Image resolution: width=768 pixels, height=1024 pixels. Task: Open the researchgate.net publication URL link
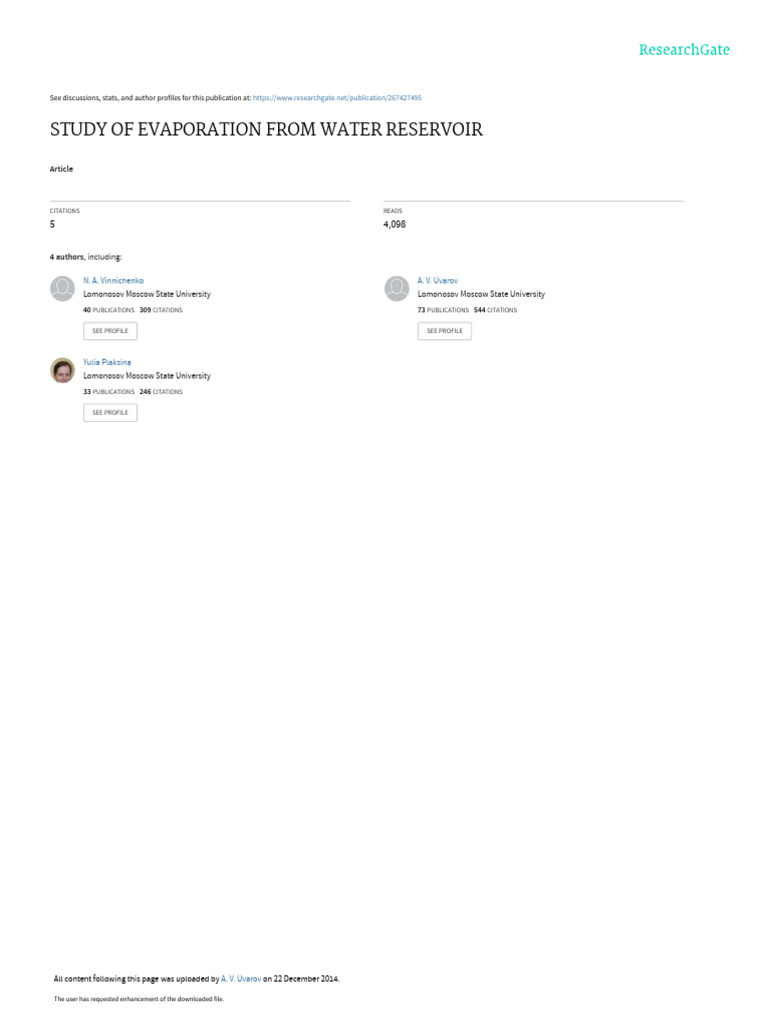click(337, 98)
